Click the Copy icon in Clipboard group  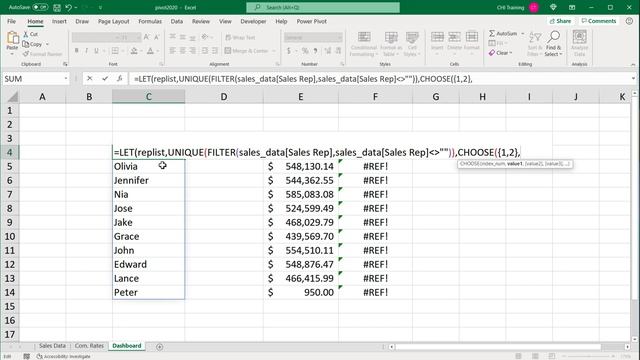(26, 44)
